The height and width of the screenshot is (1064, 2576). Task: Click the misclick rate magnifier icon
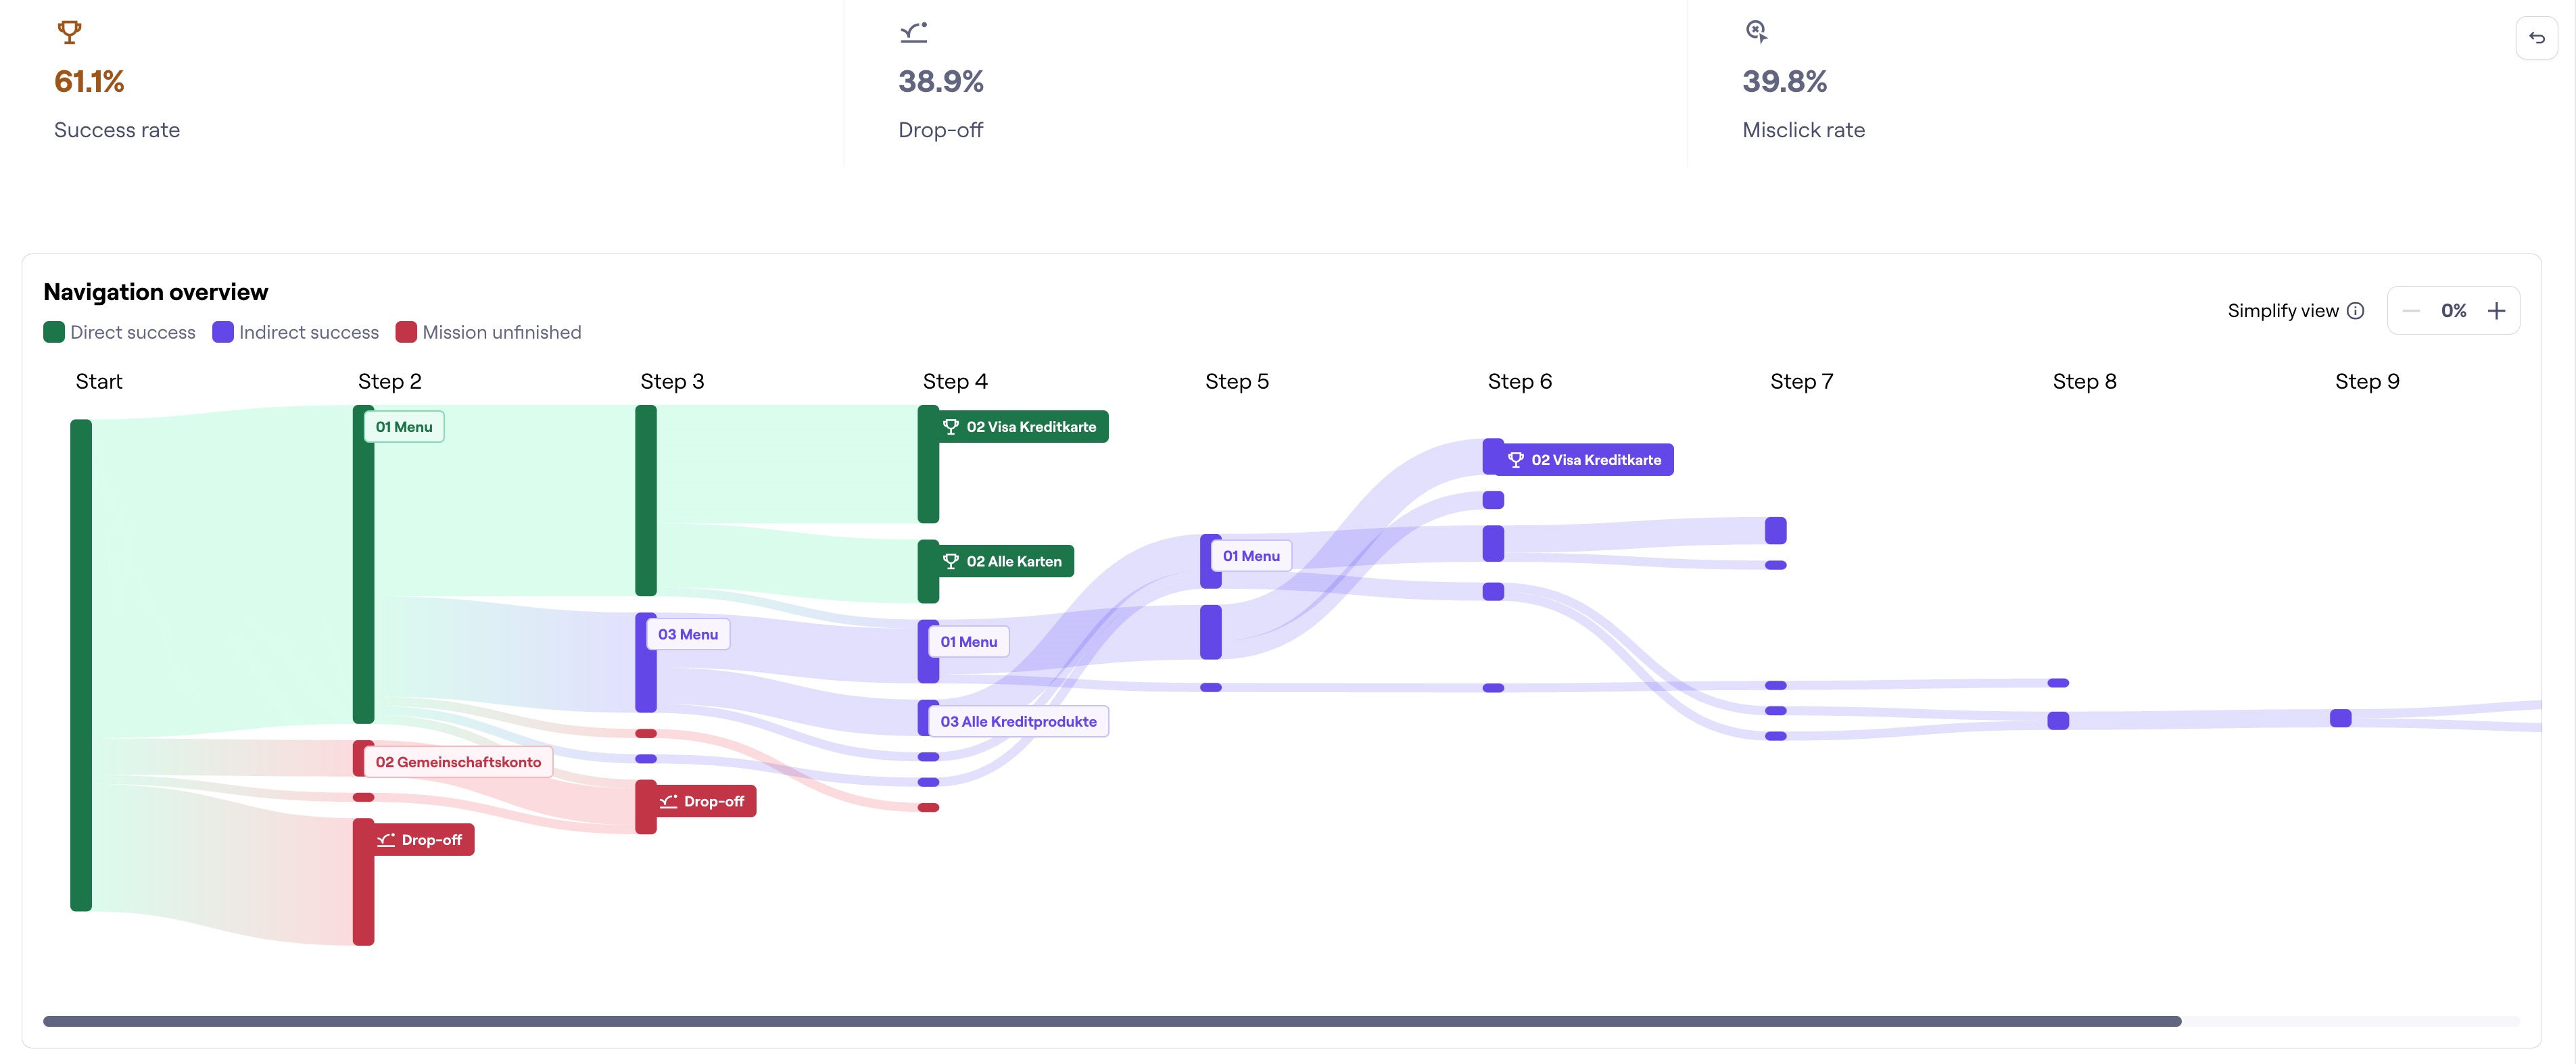click(1757, 31)
